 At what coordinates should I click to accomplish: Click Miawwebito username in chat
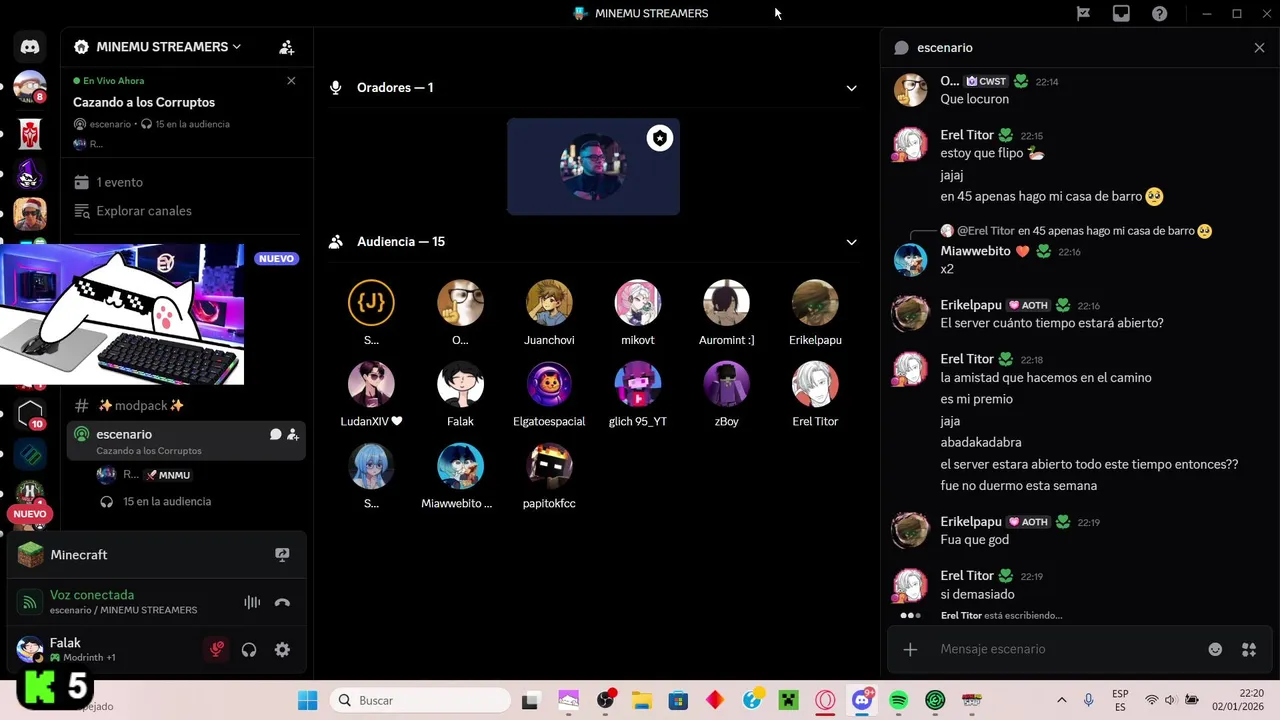(975, 251)
